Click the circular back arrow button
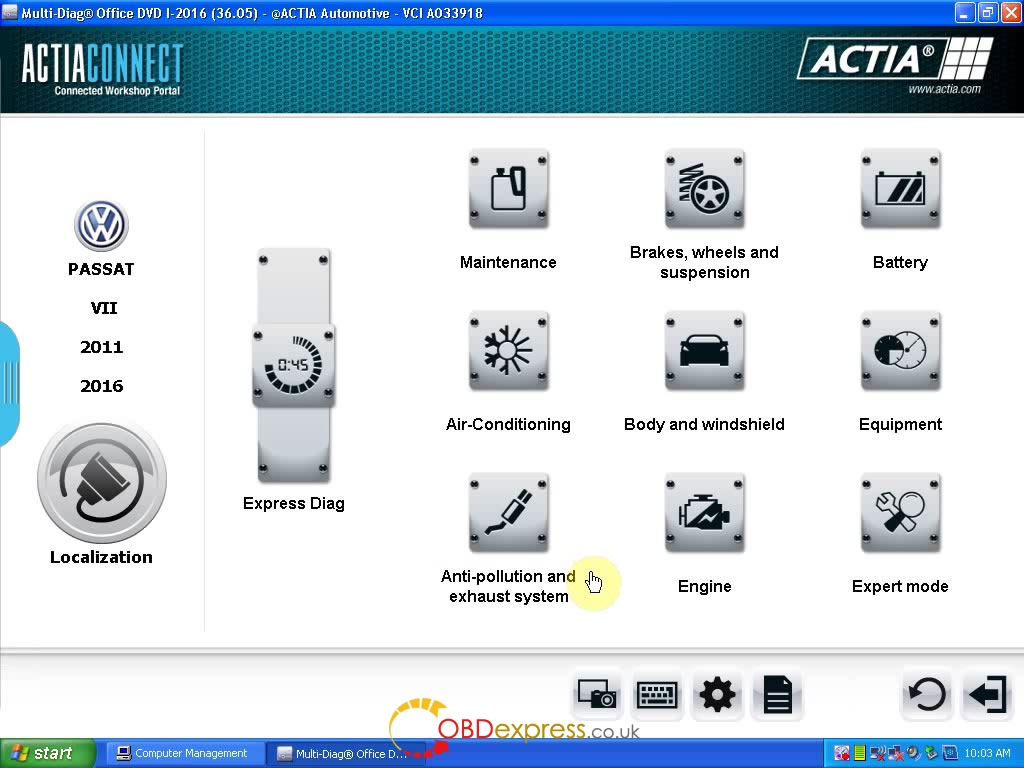This screenshot has width=1024, height=768. click(926, 694)
